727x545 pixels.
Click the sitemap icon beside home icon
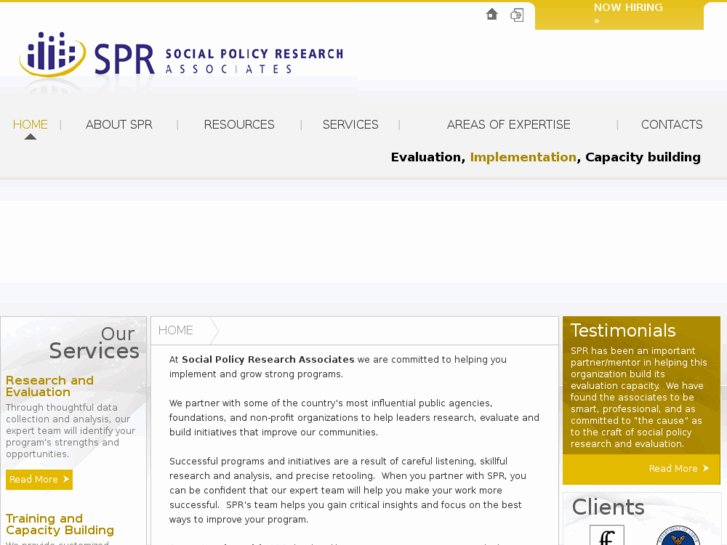pos(517,15)
